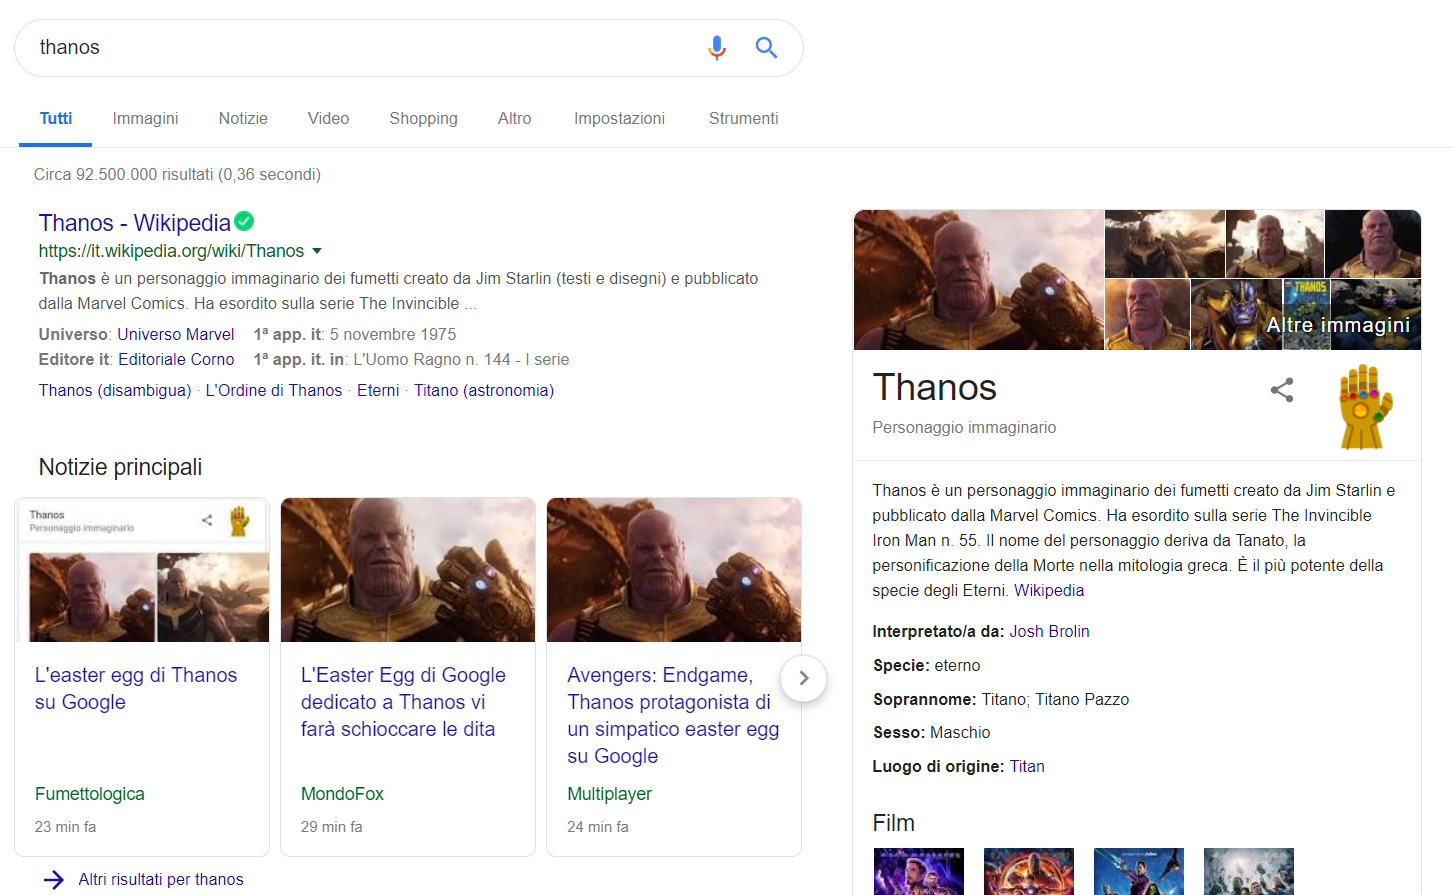Click the share icon beside Thanos title

1282,390
